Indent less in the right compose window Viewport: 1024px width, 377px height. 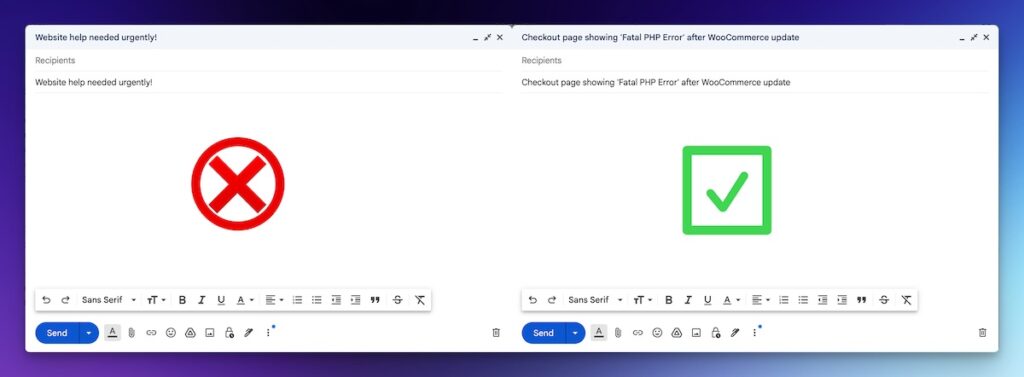[822, 300]
